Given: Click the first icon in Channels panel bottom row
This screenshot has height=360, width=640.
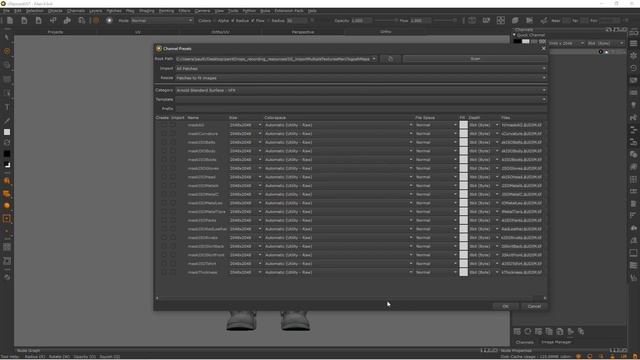Looking at the screenshot, I should point(517,331).
